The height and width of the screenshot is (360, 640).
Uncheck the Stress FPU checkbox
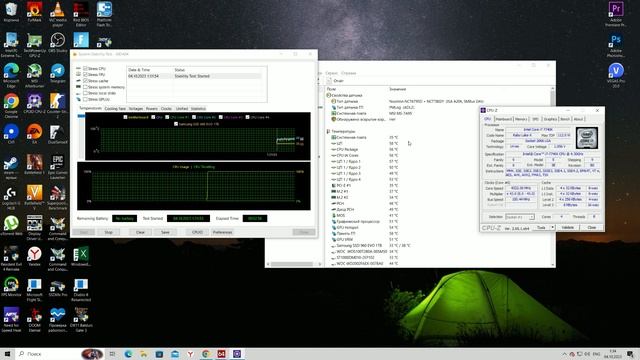(85, 75)
